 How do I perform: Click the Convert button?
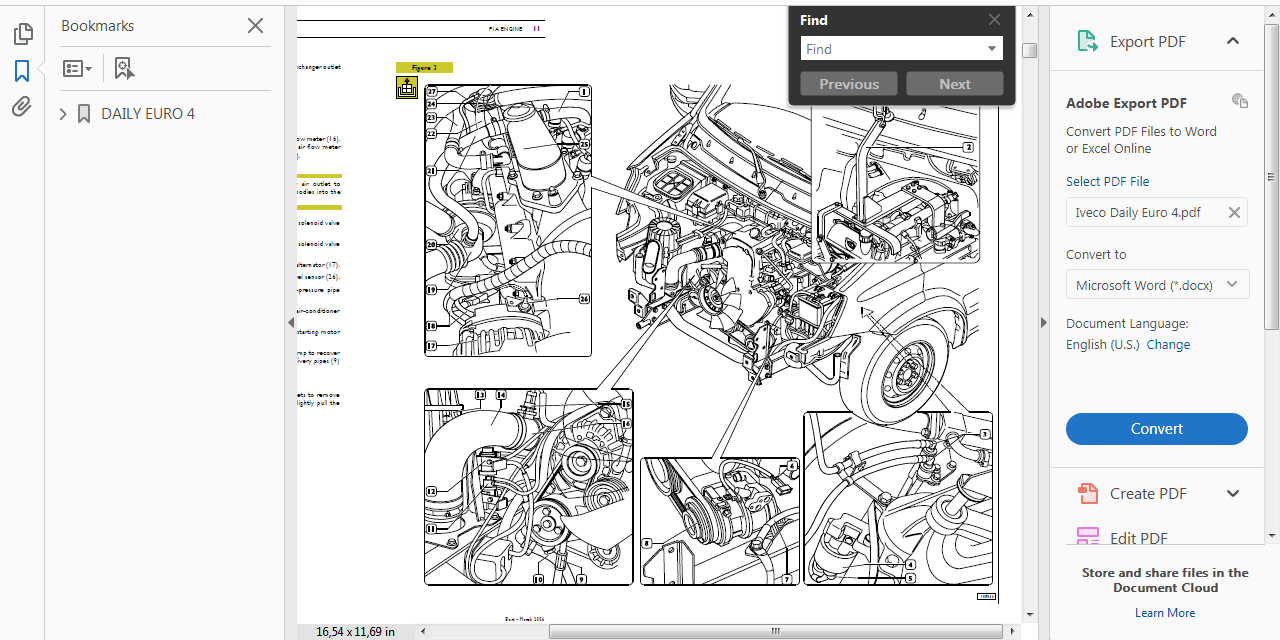(1156, 428)
